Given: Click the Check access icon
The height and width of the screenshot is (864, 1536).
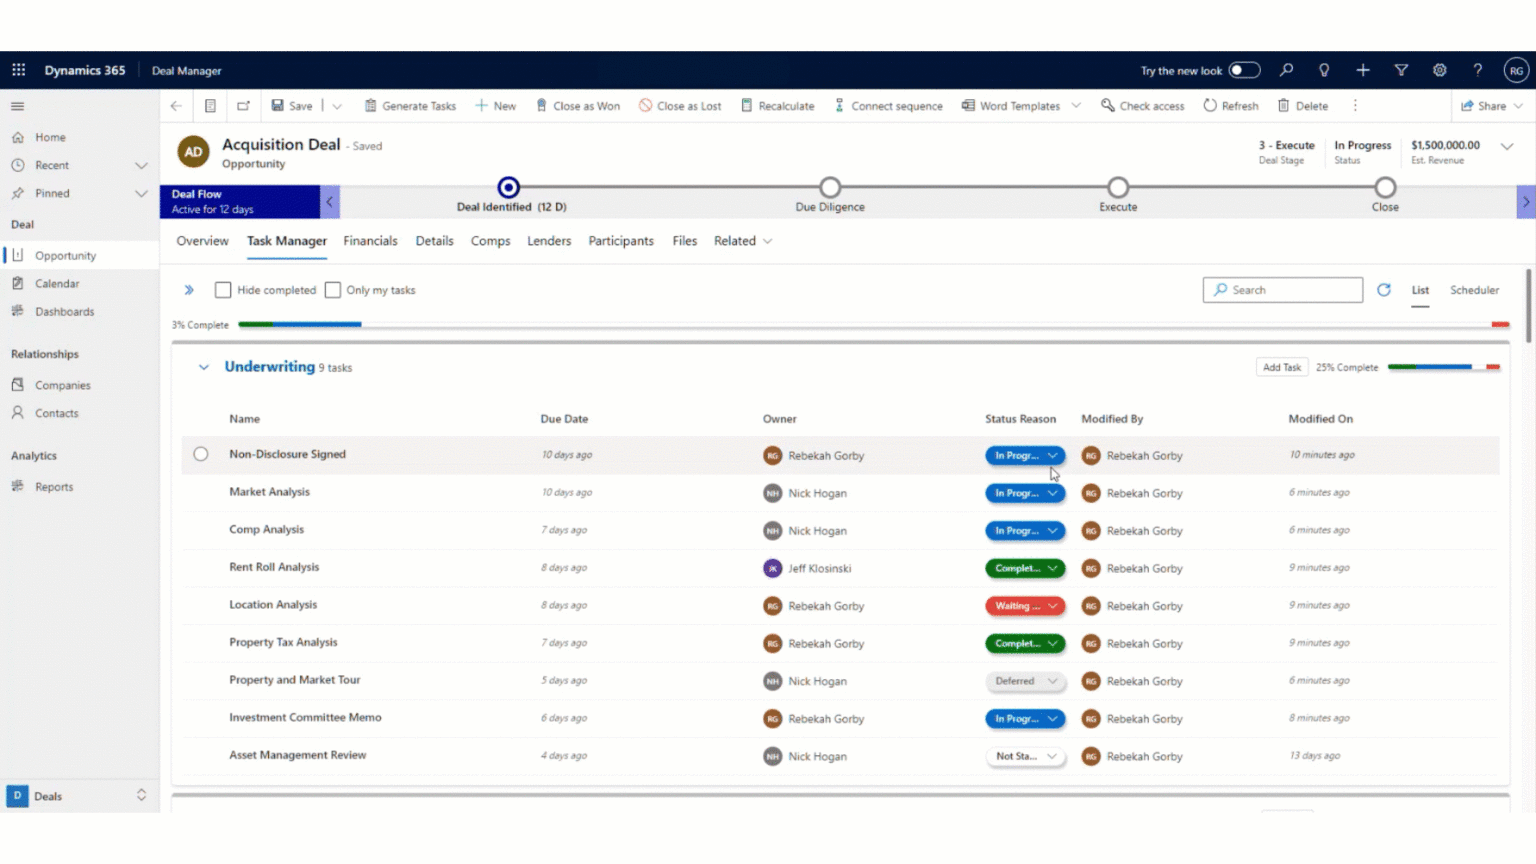Looking at the screenshot, I should pos(1106,105).
